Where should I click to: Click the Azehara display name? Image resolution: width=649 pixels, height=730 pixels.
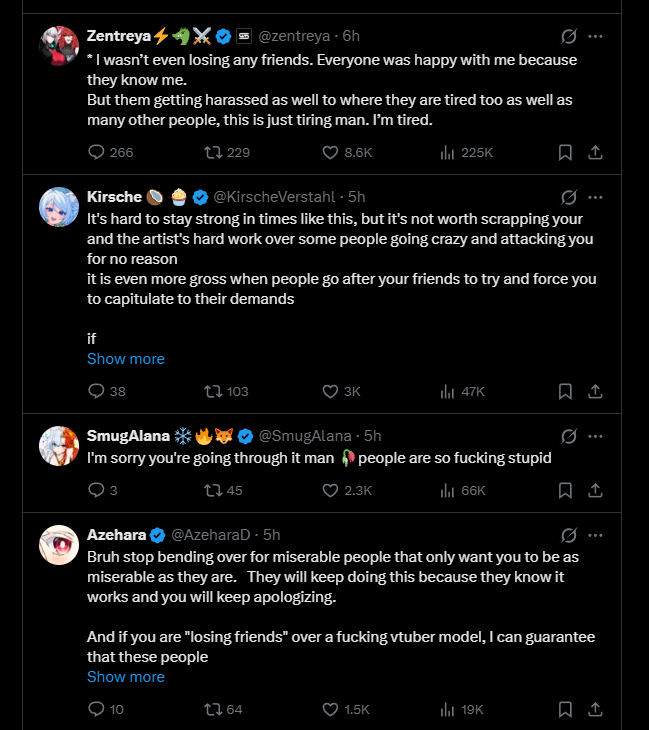point(116,535)
